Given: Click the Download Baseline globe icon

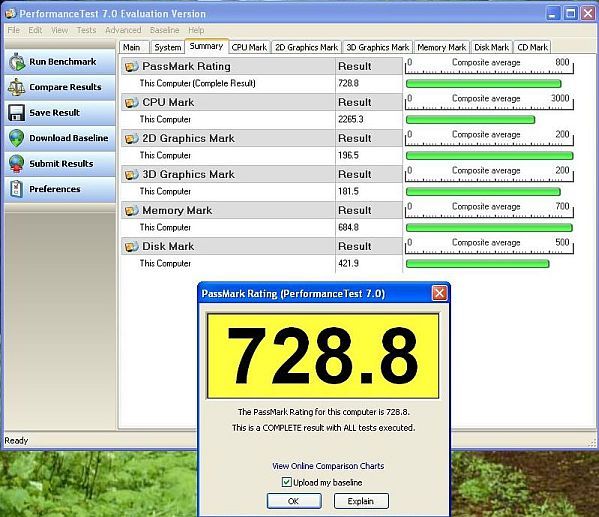Looking at the screenshot, I should (x=16, y=138).
